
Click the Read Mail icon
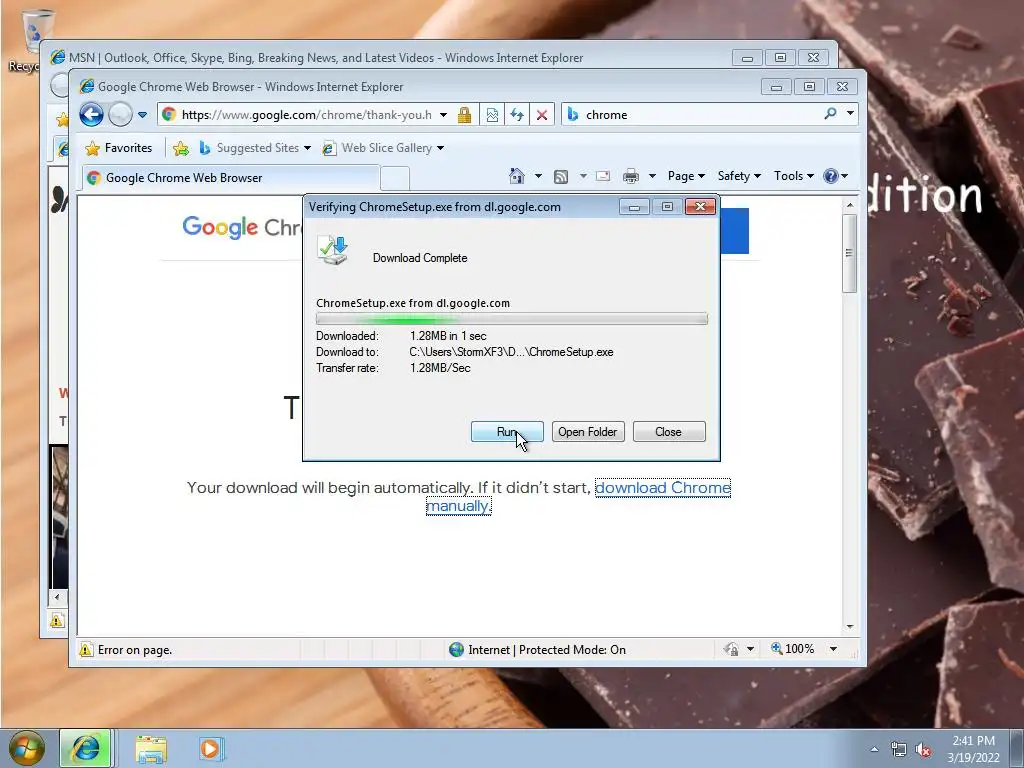pos(603,176)
